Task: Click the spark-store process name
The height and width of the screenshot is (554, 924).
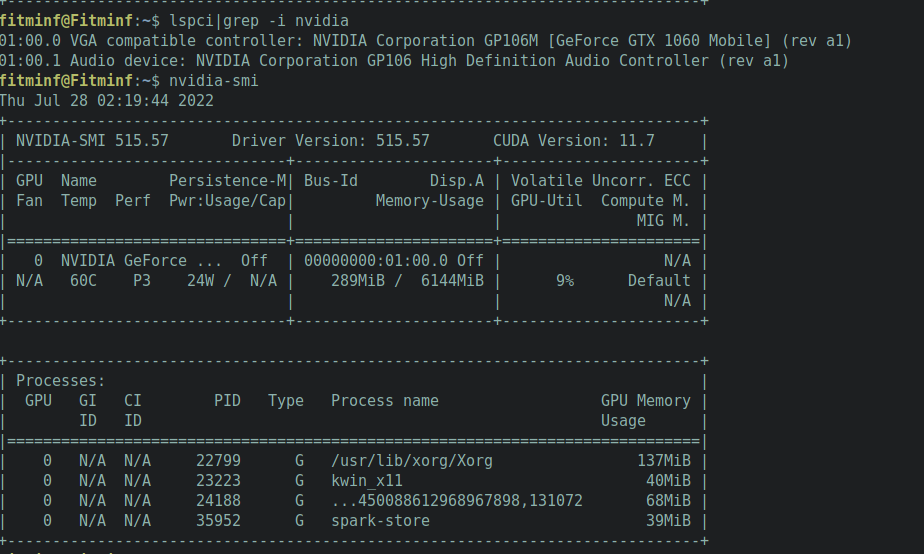Action: coord(380,521)
